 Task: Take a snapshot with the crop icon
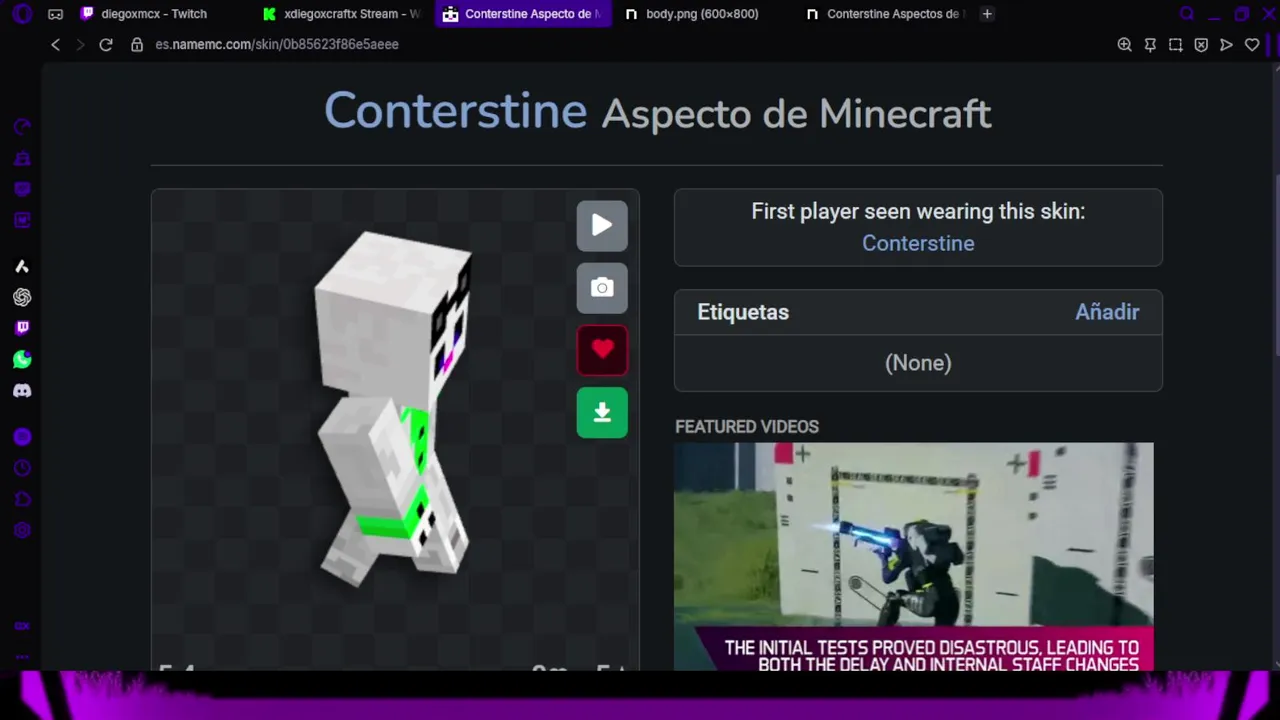point(1176,44)
